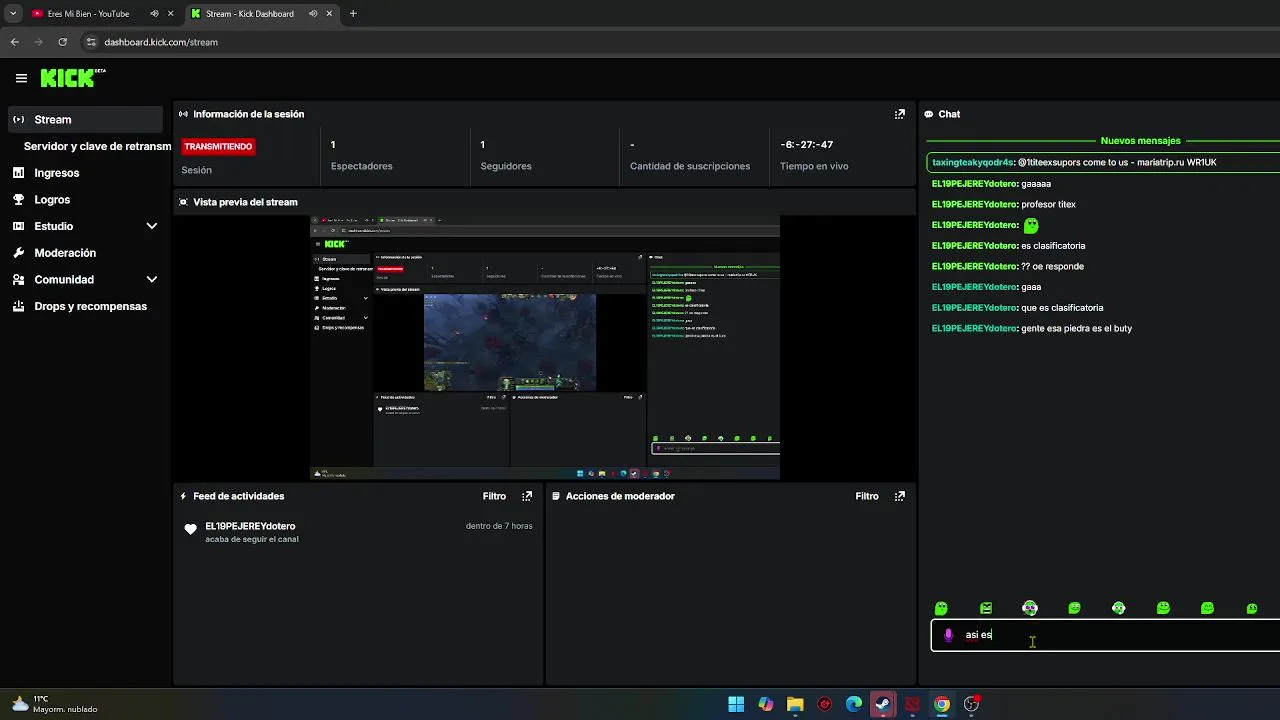1280x720 pixels.
Task: Pop out Información de la sesión panel
Action: (899, 114)
